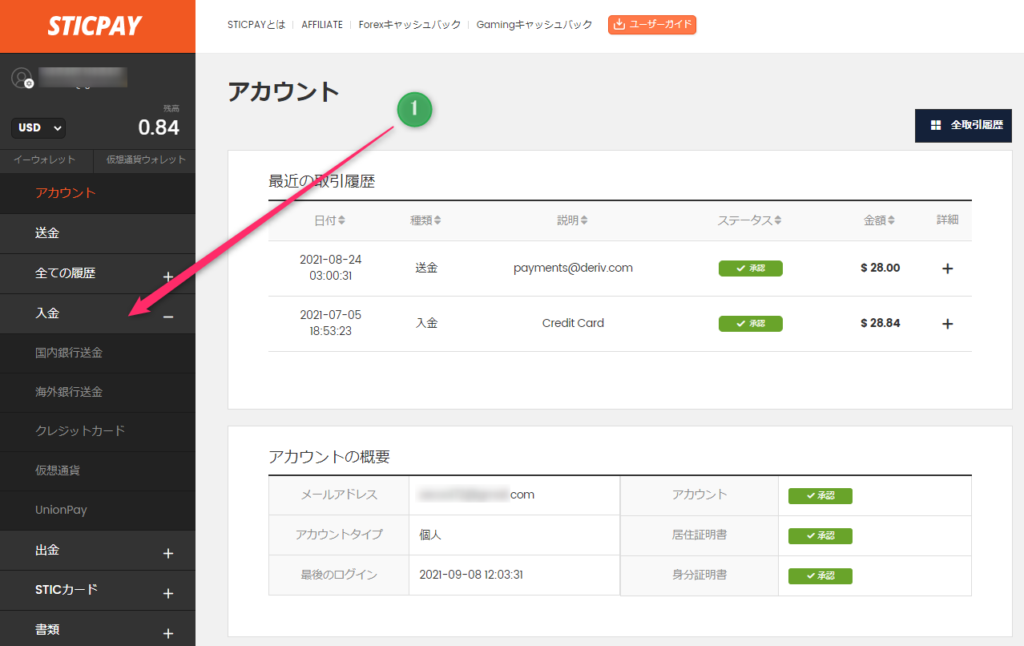Open 海外銀行送金 deposit option
Image resolution: width=1024 pixels, height=646 pixels.
point(97,392)
